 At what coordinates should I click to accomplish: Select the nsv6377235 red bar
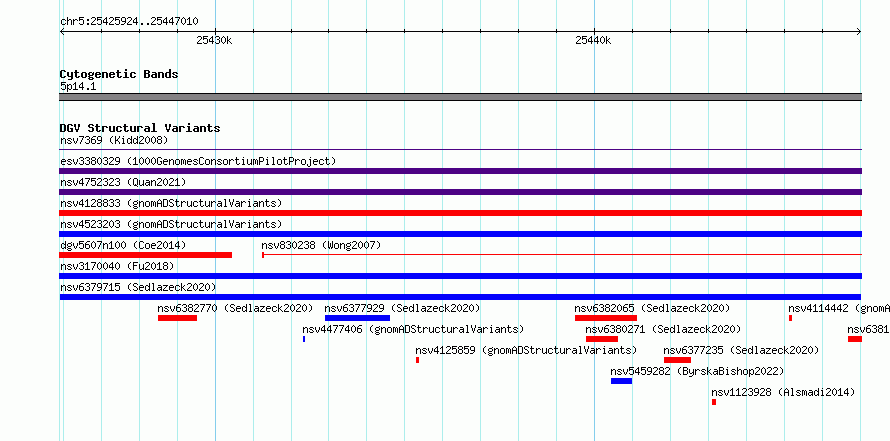(677, 360)
